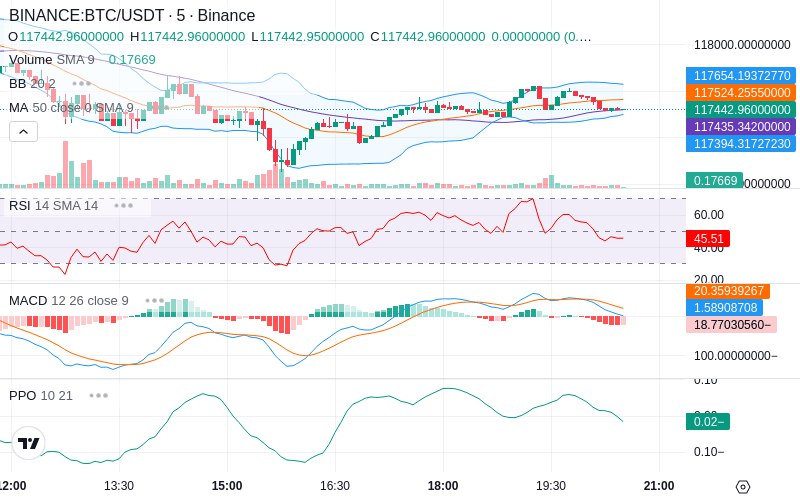
Task: Click the 21:00 time axis label
Action: pyautogui.click(x=659, y=486)
